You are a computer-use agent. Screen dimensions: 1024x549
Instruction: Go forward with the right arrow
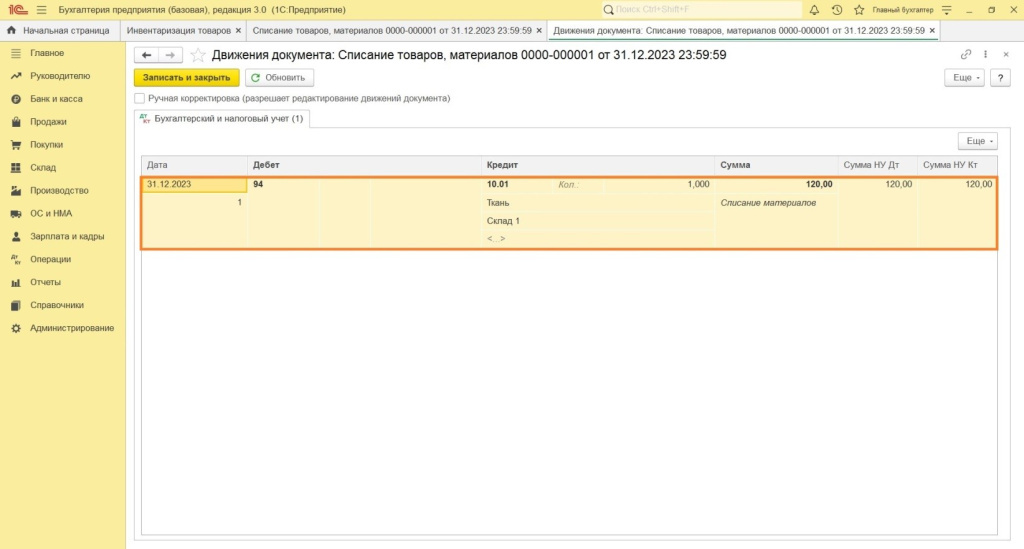coord(170,55)
